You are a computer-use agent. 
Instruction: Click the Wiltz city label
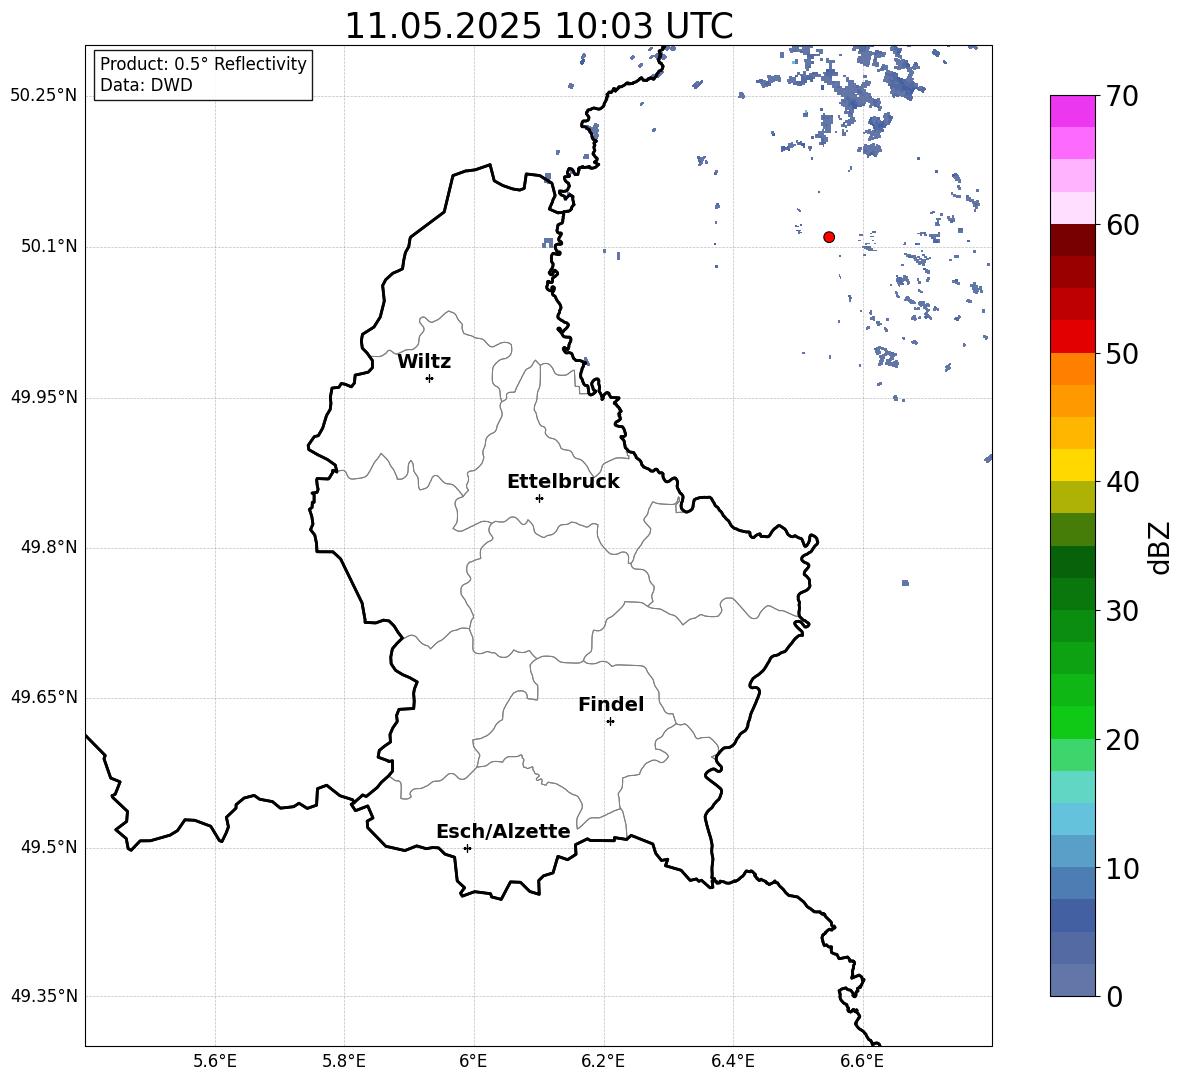click(424, 362)
